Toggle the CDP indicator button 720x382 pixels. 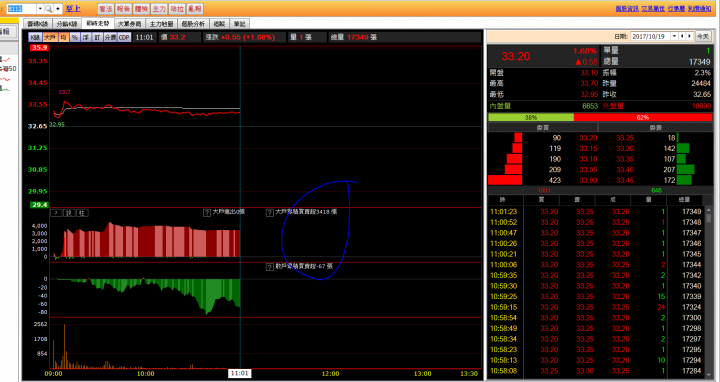tap(124, 37)
